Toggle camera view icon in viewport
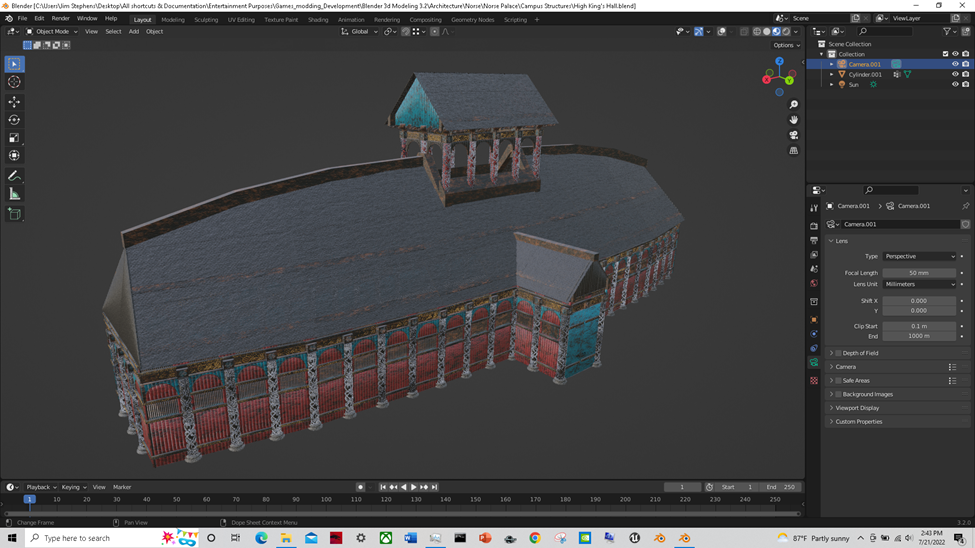This screenshot has height=548, width=975. (793, 135)
